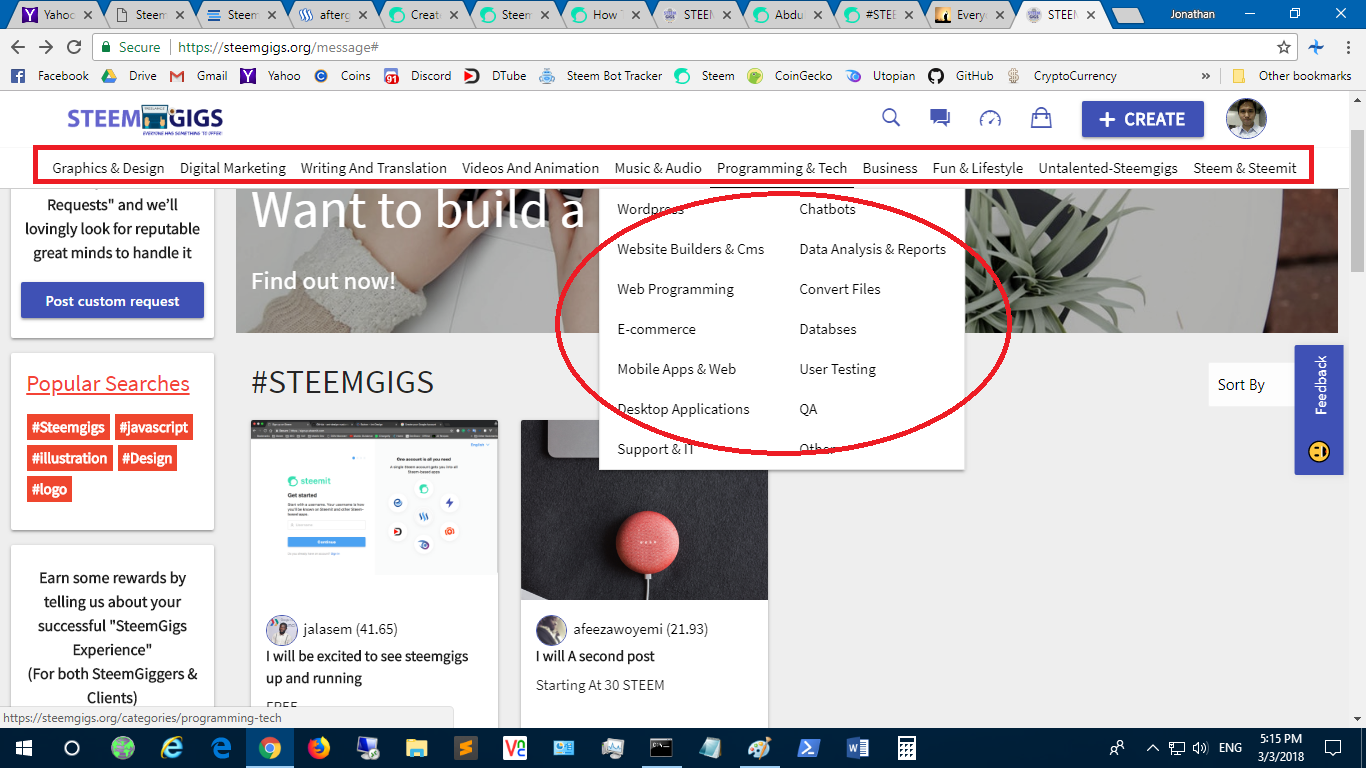The width and height of the screenshot is (1366, 768).
Task: Open the Other bookmarks folder
Action: click(1291, 76)
